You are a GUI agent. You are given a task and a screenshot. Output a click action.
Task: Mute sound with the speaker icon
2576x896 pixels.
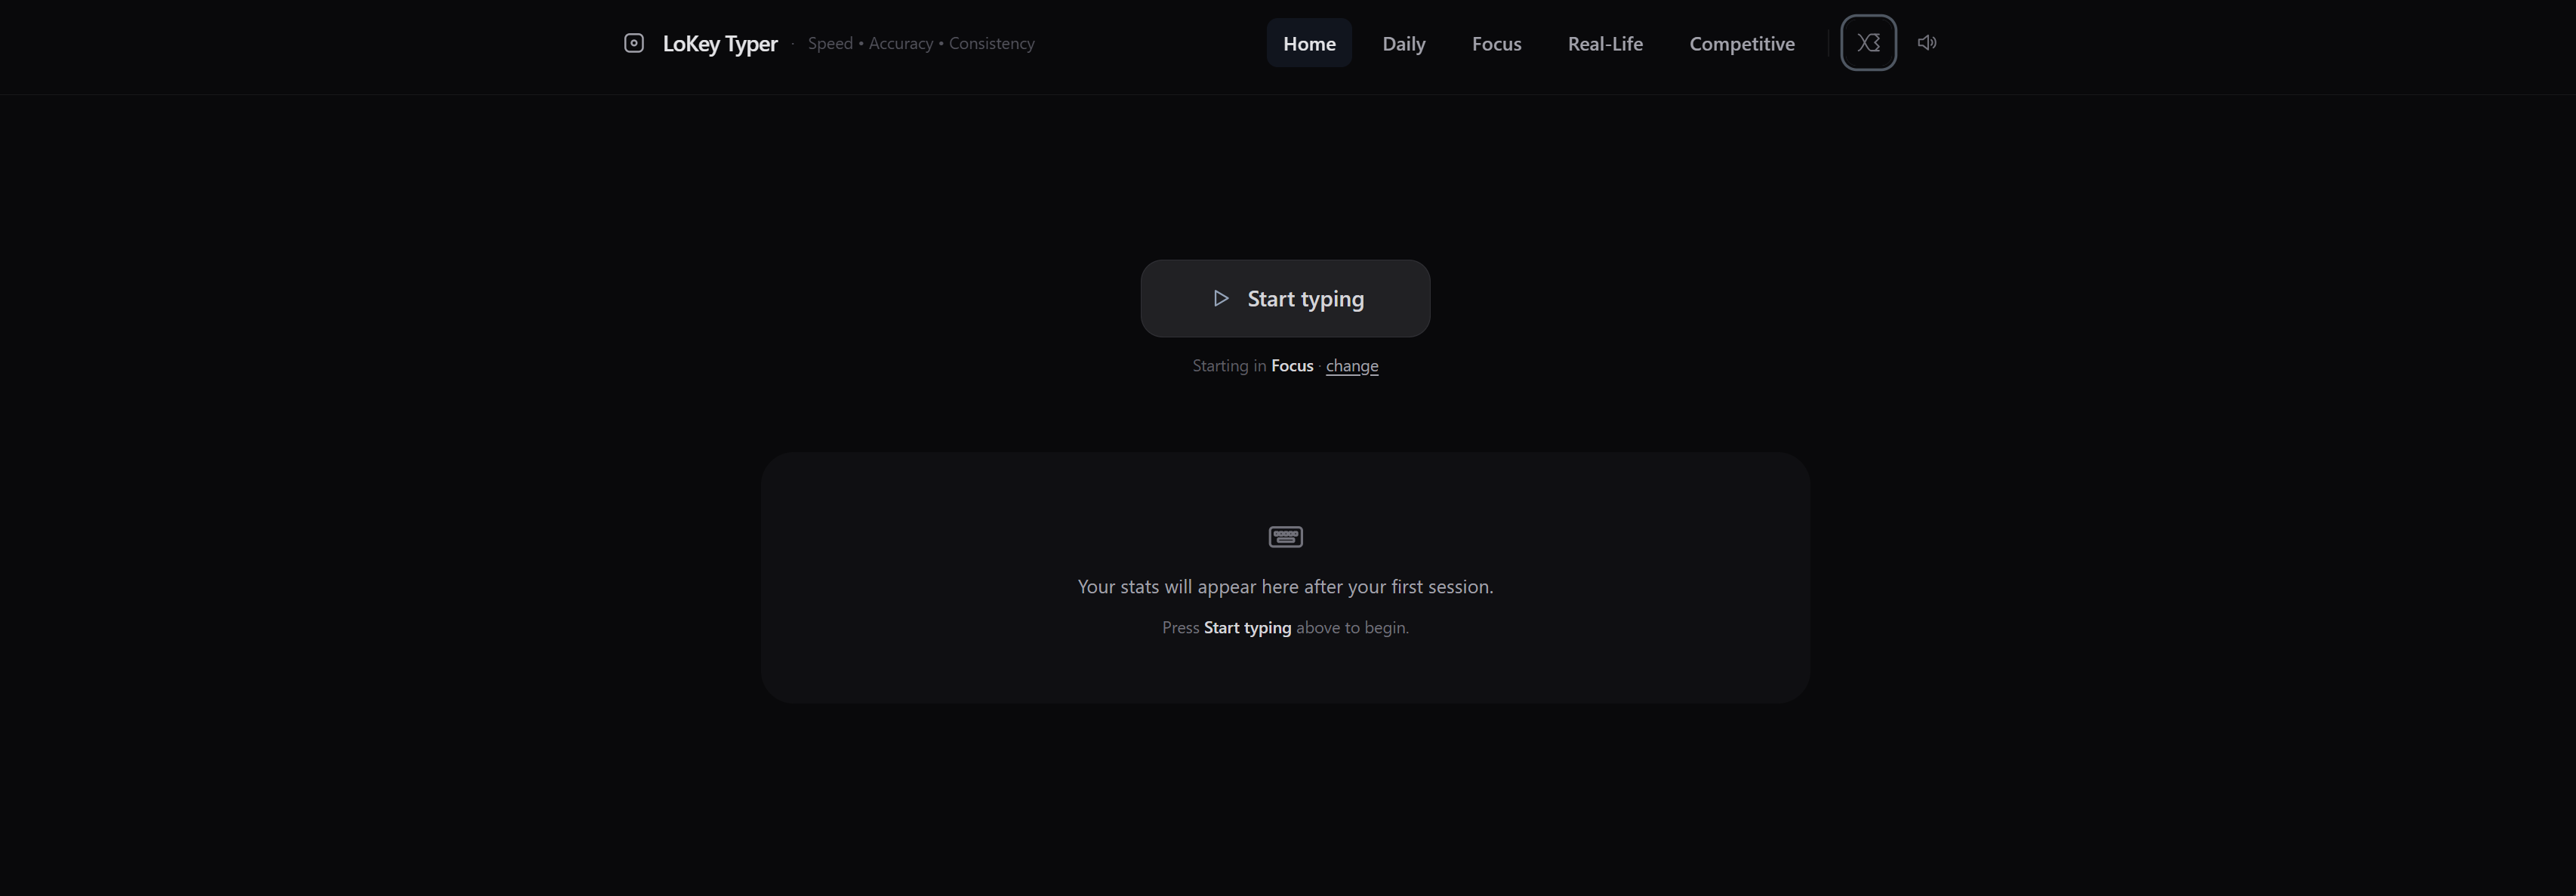pos(1926,43)
